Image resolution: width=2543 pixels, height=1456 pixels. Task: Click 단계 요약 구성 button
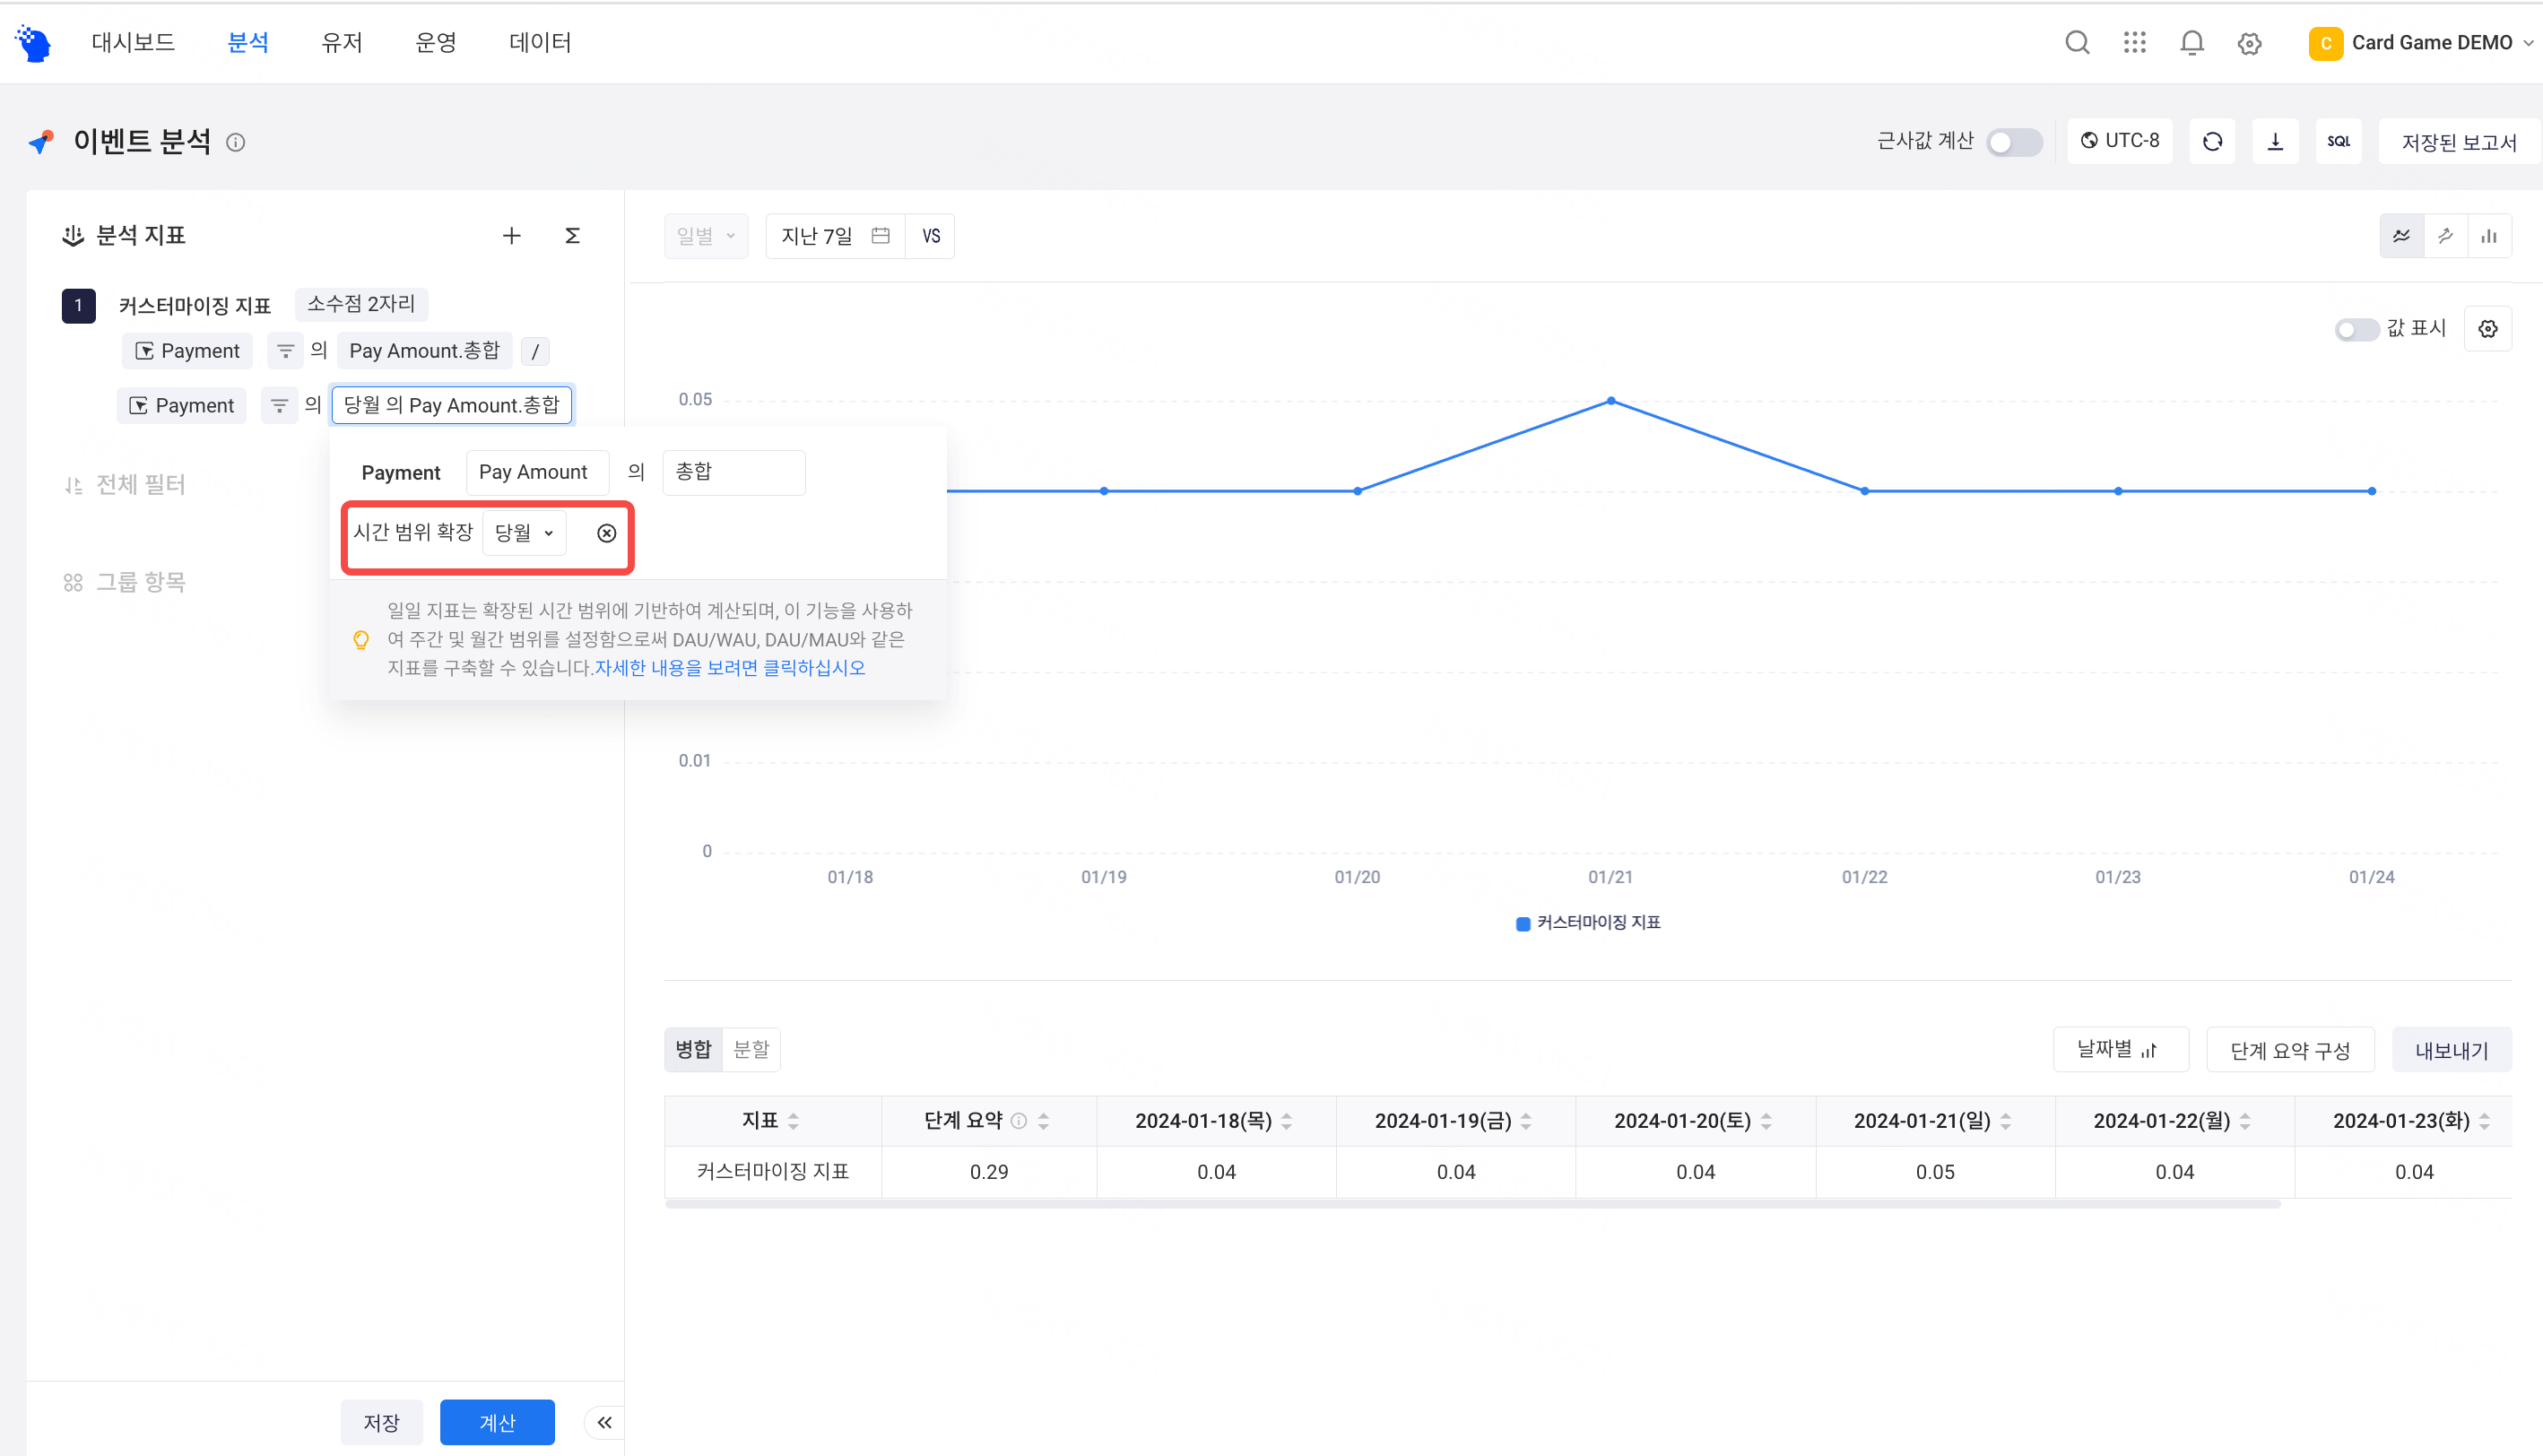[2290, 1050]
